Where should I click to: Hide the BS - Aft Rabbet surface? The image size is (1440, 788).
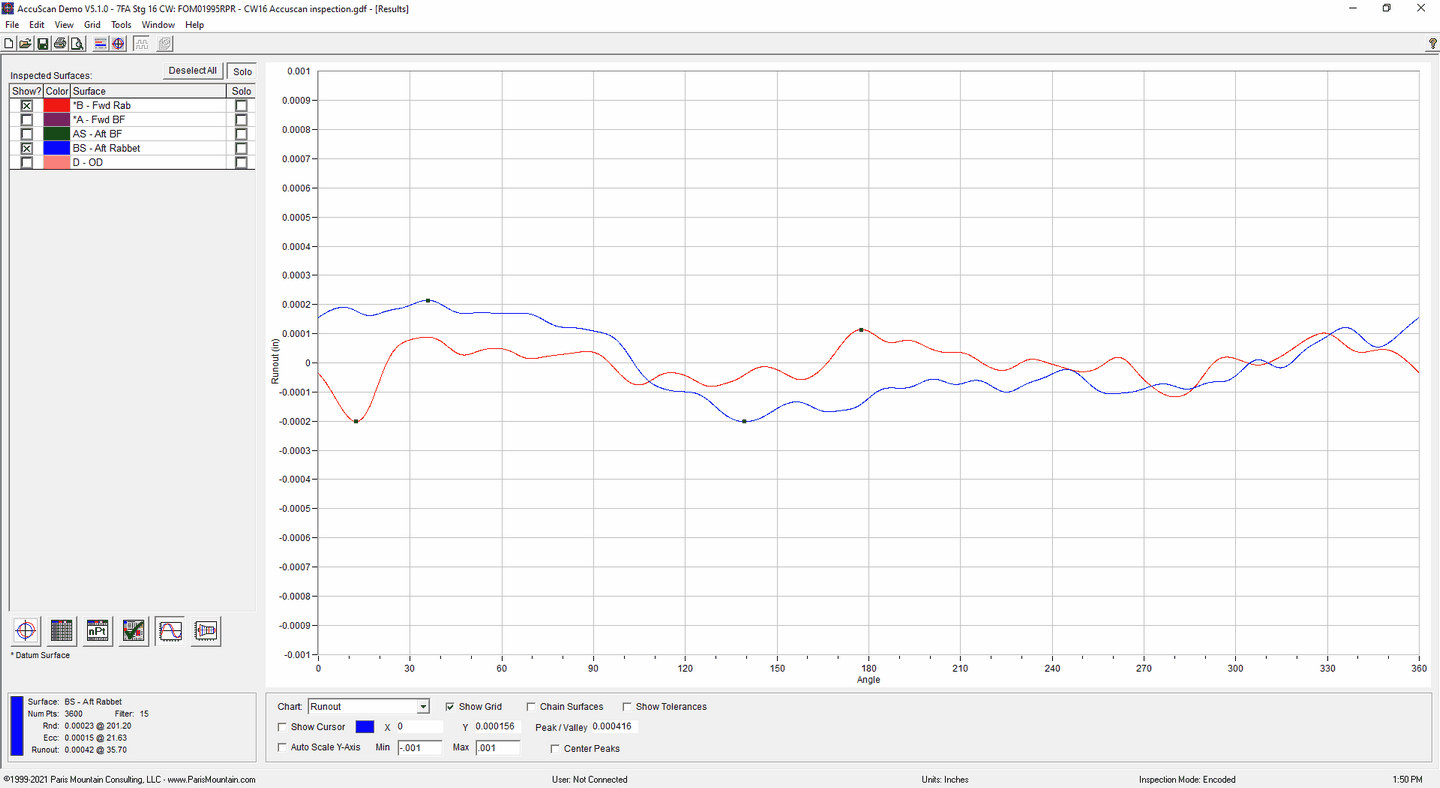point(27,148)
